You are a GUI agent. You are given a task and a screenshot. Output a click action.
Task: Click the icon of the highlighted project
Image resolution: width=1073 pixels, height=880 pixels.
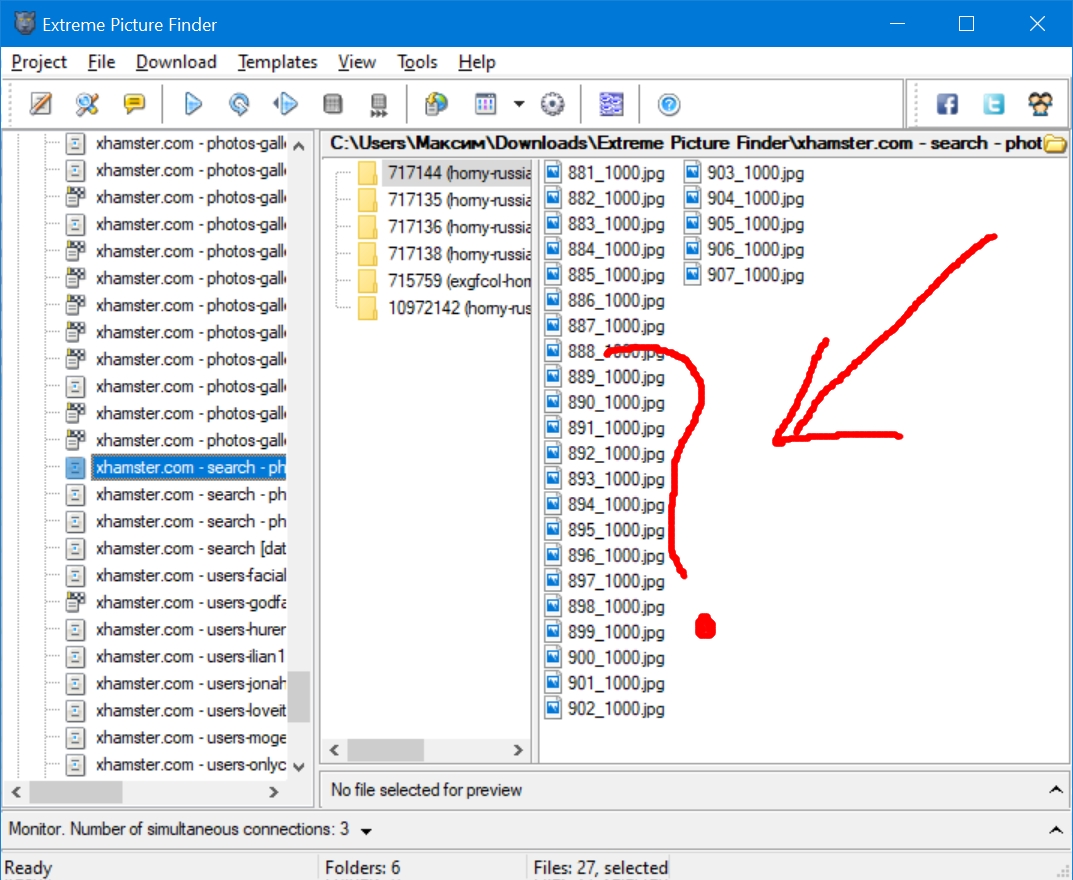click(x=75, y=467)
